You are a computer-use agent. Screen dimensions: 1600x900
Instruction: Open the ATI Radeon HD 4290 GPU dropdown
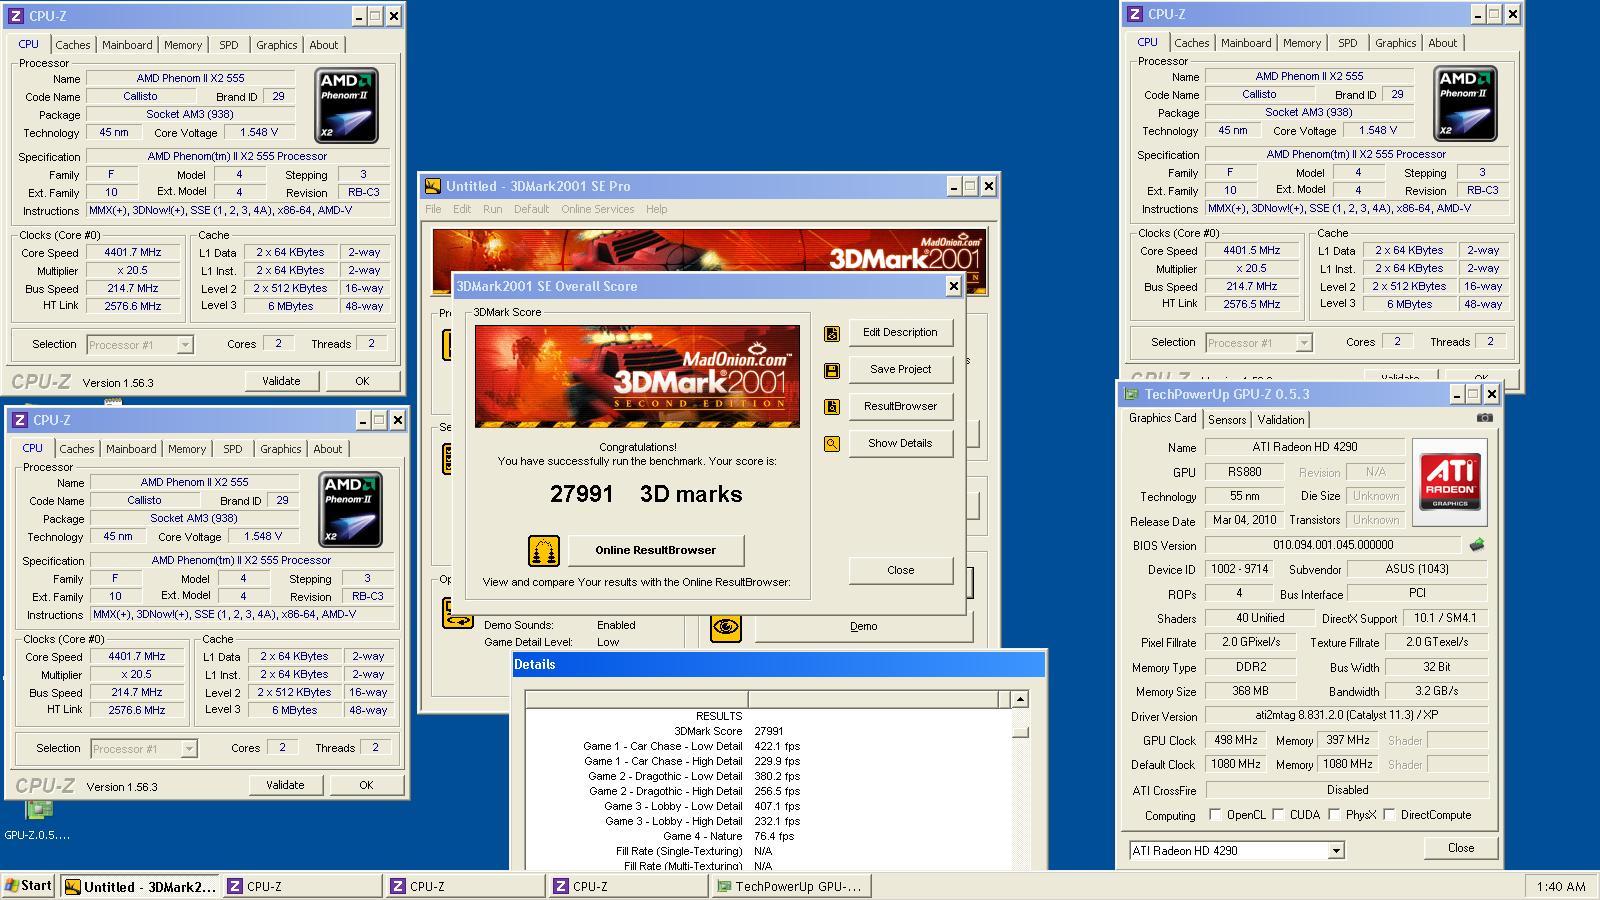[x=1335, y=851]
